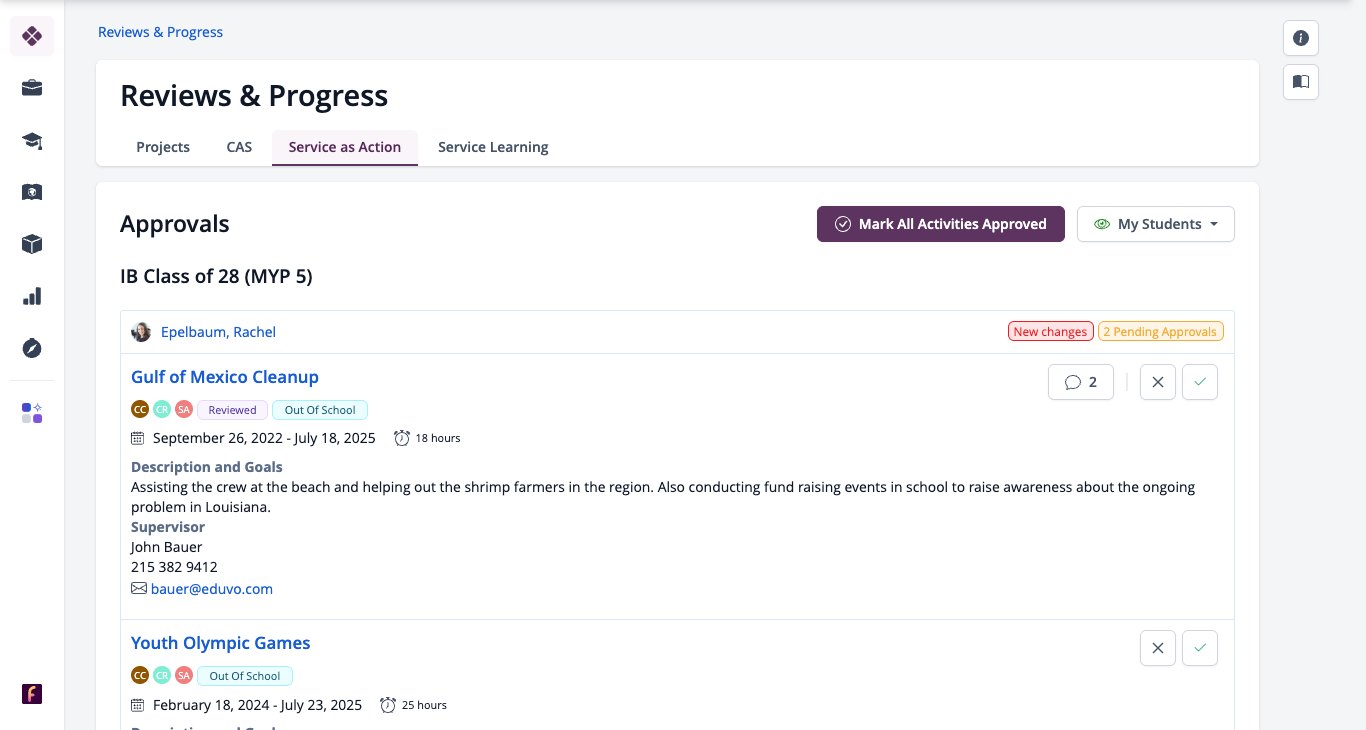
Task: Open the graduation cap sidebar icon
Action: coord(32,140)
